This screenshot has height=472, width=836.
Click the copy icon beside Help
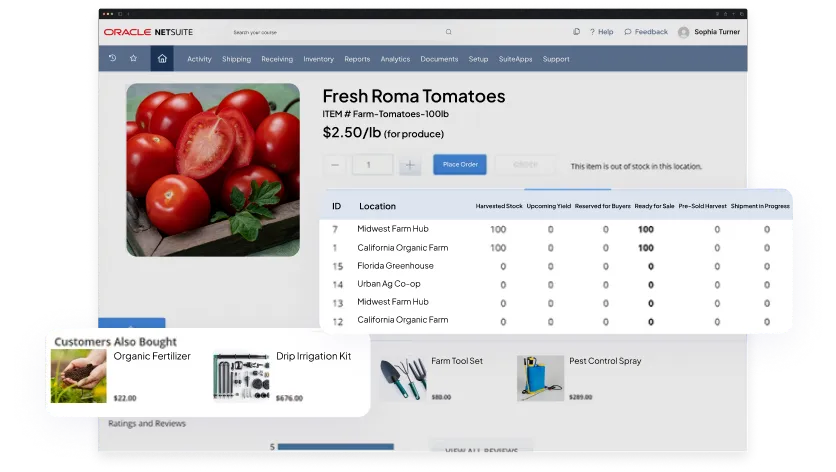coord(576,32)
